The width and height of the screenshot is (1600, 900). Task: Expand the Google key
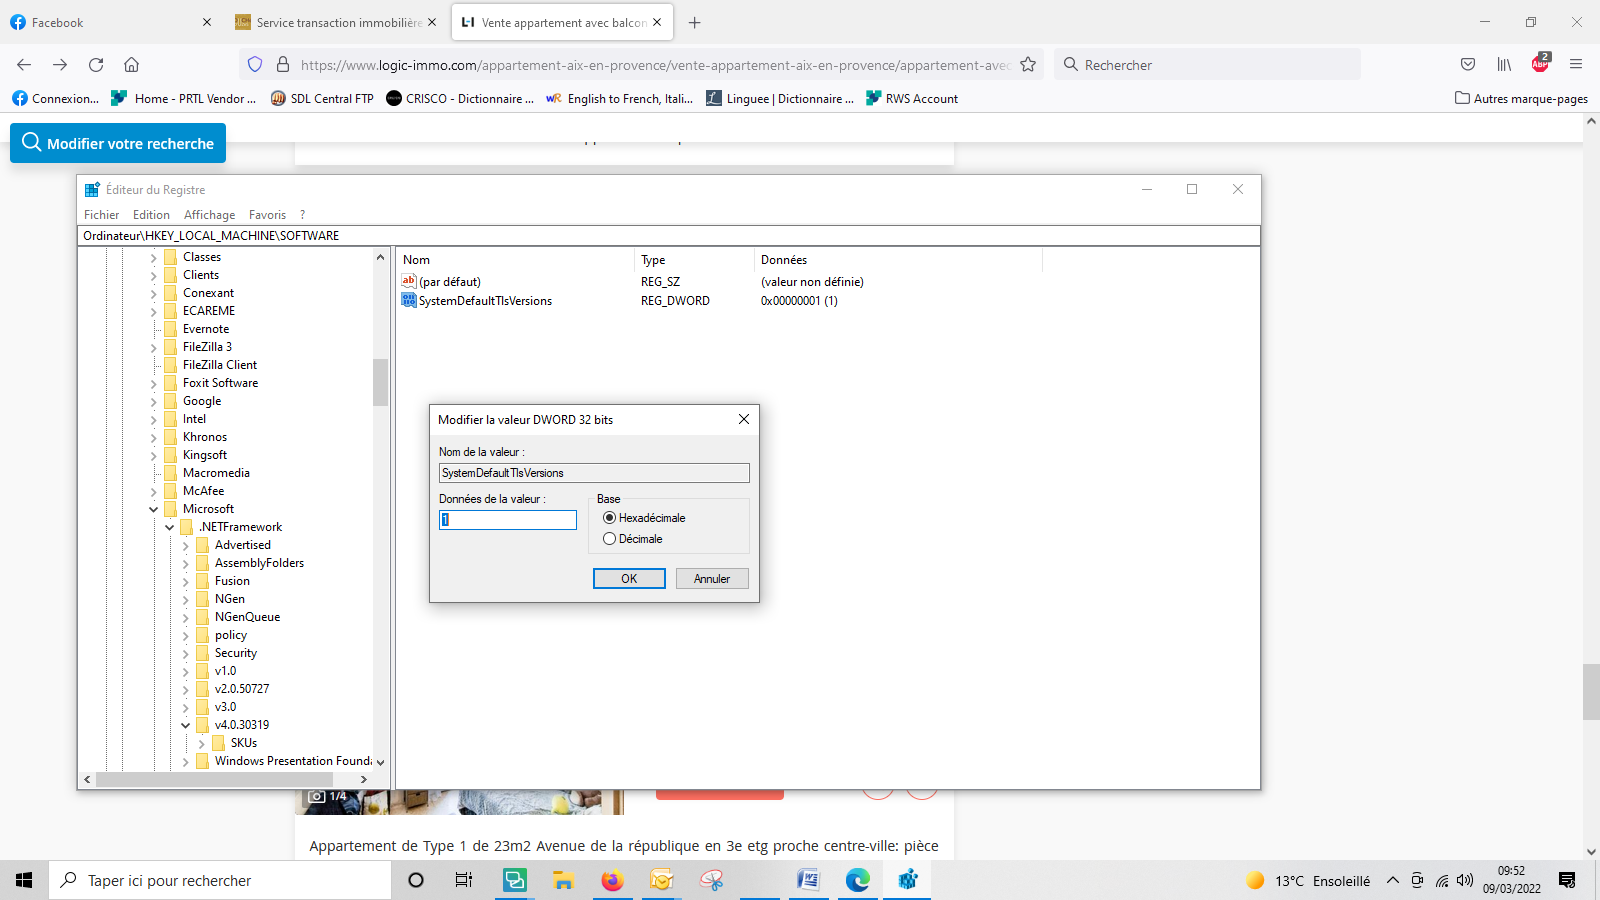click(x=154, y=401)
